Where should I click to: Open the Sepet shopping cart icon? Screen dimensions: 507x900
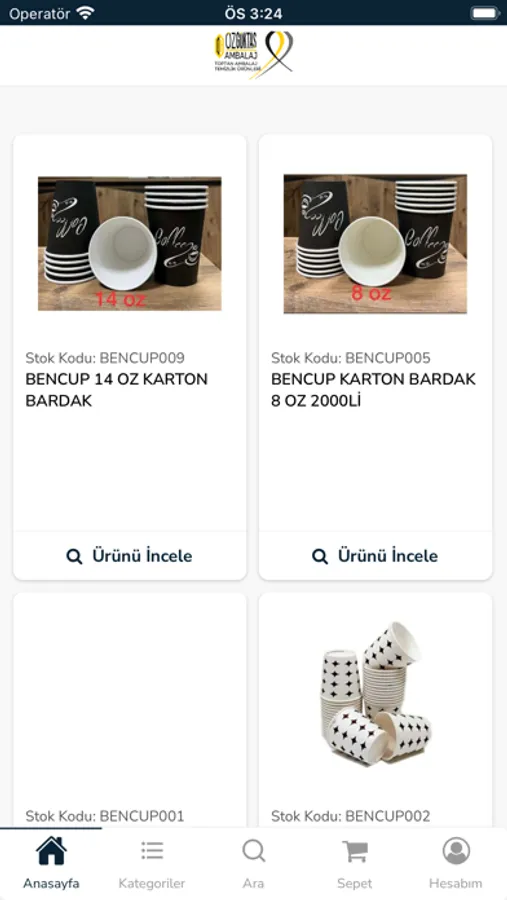(x=355, y=851)
